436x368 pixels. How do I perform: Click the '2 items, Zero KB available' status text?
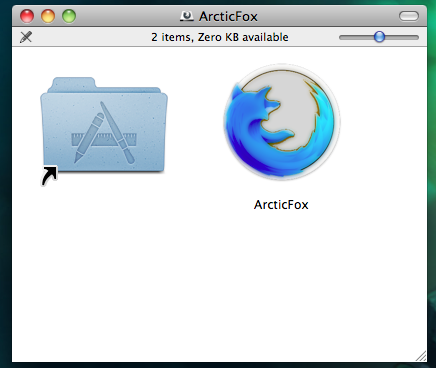(220, 37)
